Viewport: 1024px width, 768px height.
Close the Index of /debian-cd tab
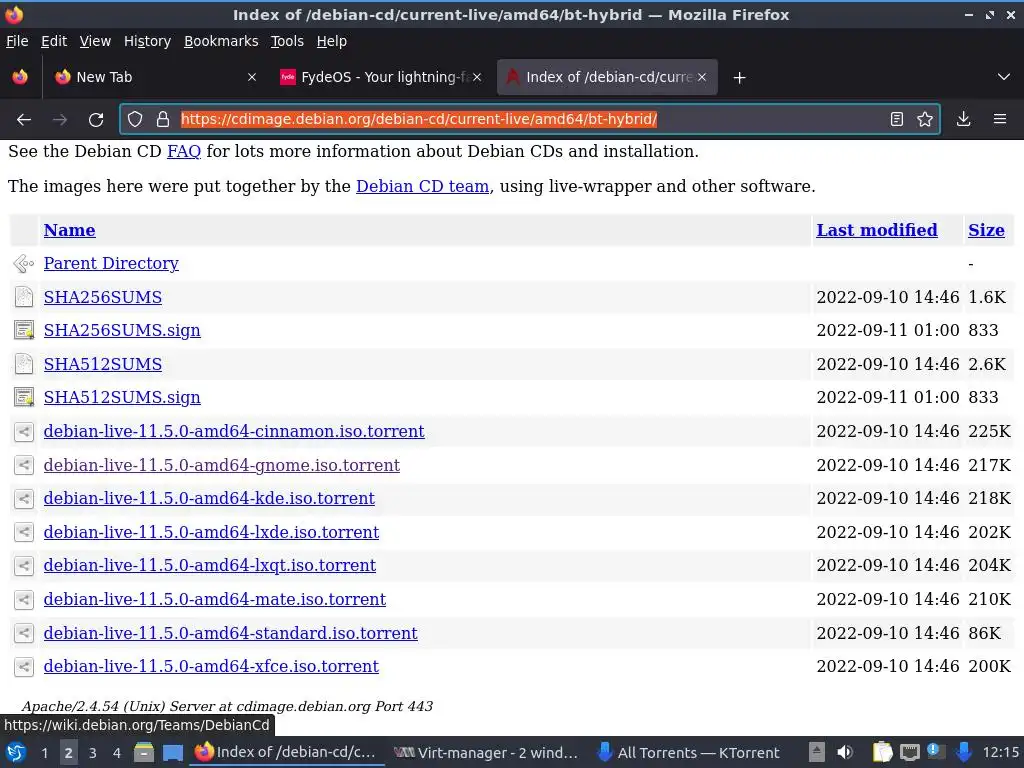[702, 77]
